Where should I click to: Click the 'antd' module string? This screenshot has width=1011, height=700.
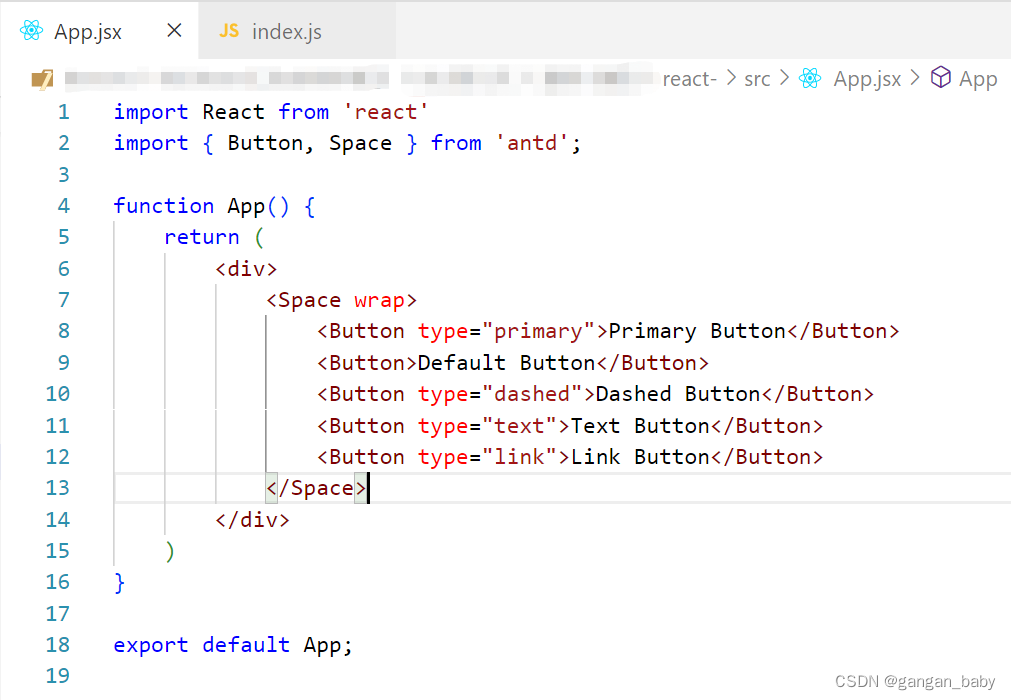(532, 142)
